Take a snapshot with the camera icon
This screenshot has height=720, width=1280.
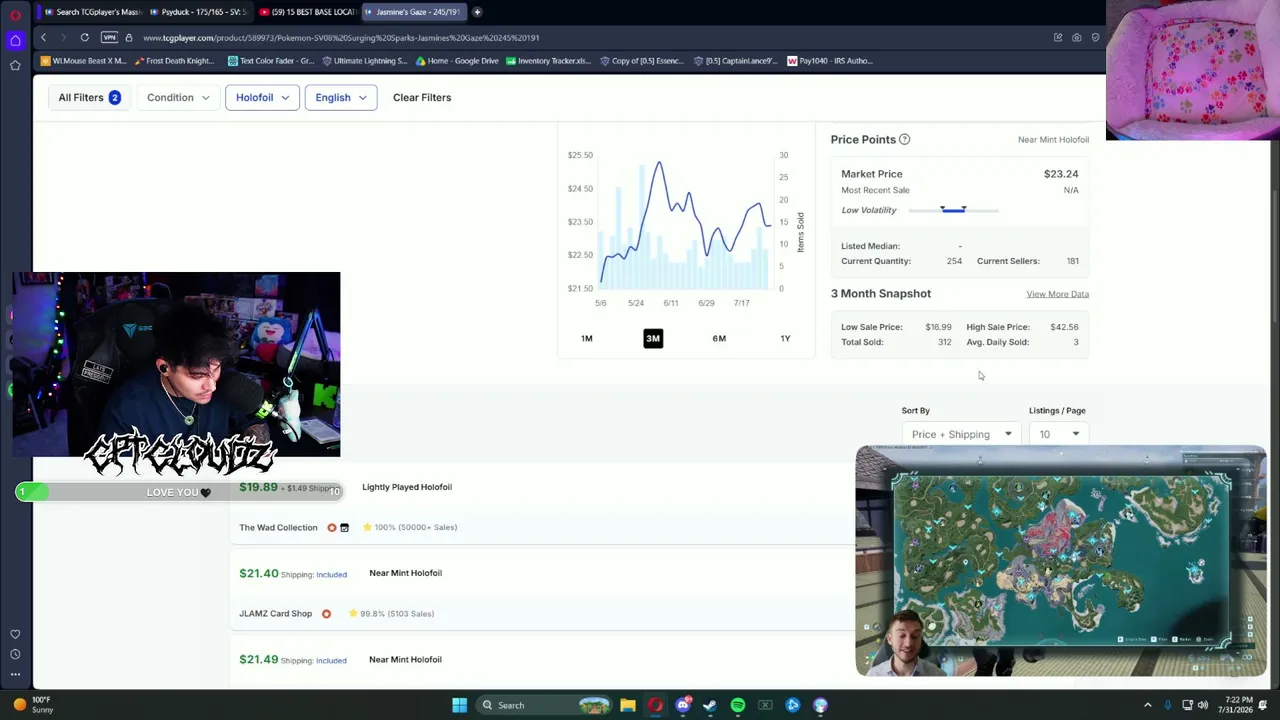pos(1077,38)
